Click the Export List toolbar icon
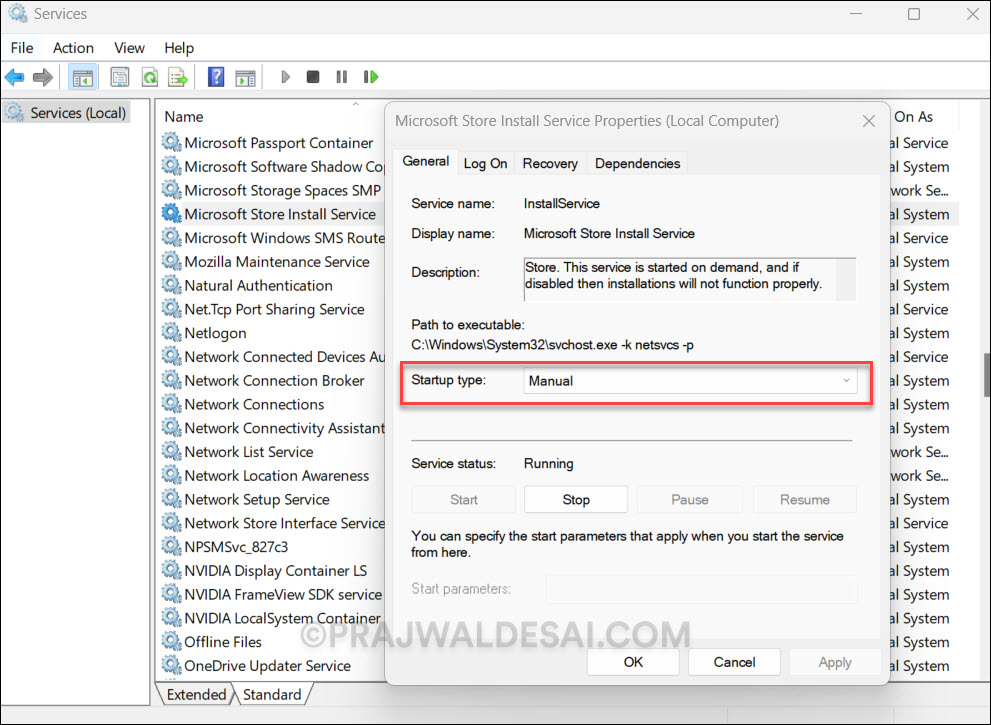The image size is (991, 725). [178, 77]
